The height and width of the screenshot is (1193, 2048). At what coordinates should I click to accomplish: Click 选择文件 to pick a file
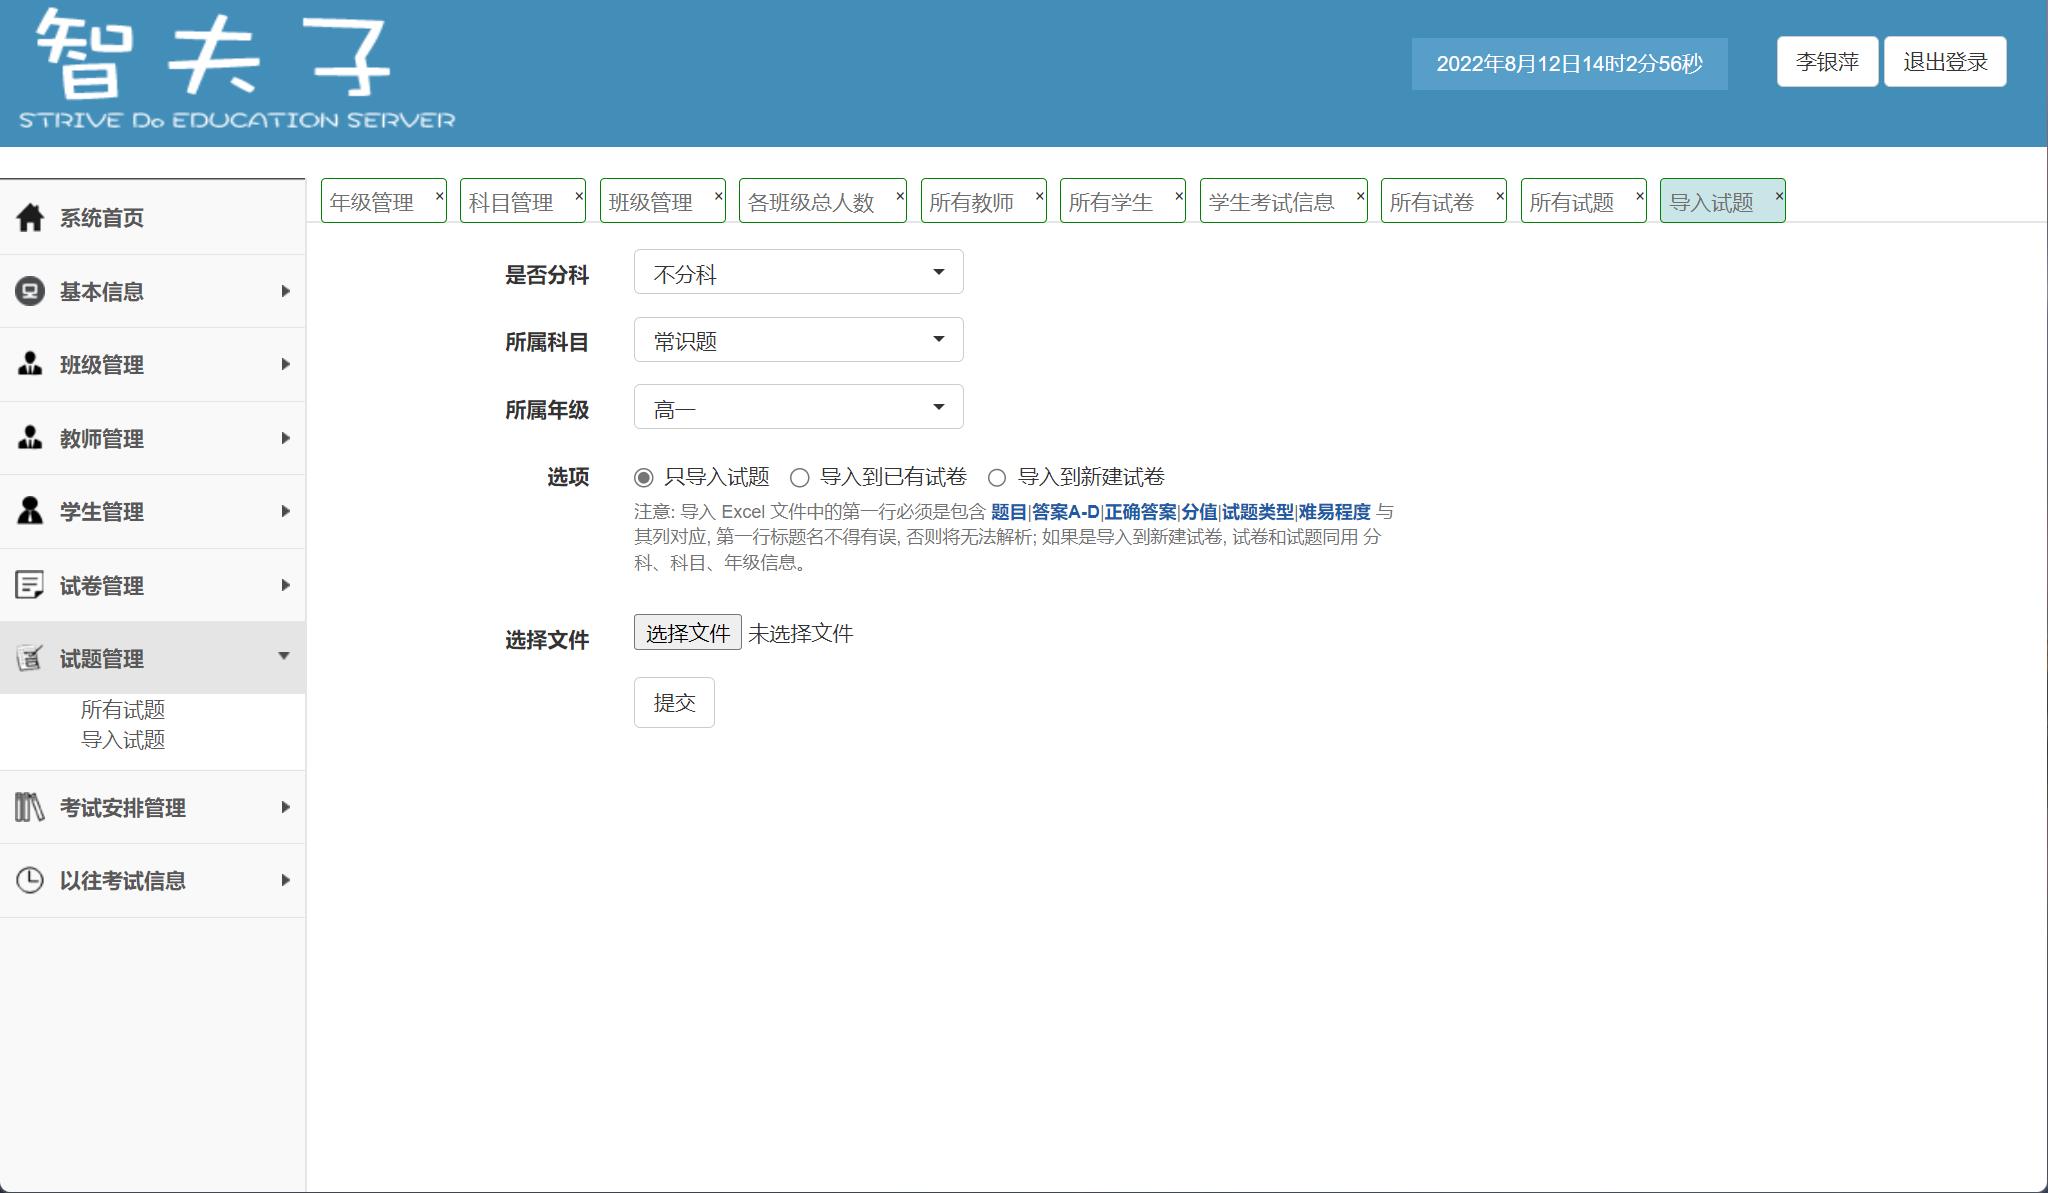[688, 632]
